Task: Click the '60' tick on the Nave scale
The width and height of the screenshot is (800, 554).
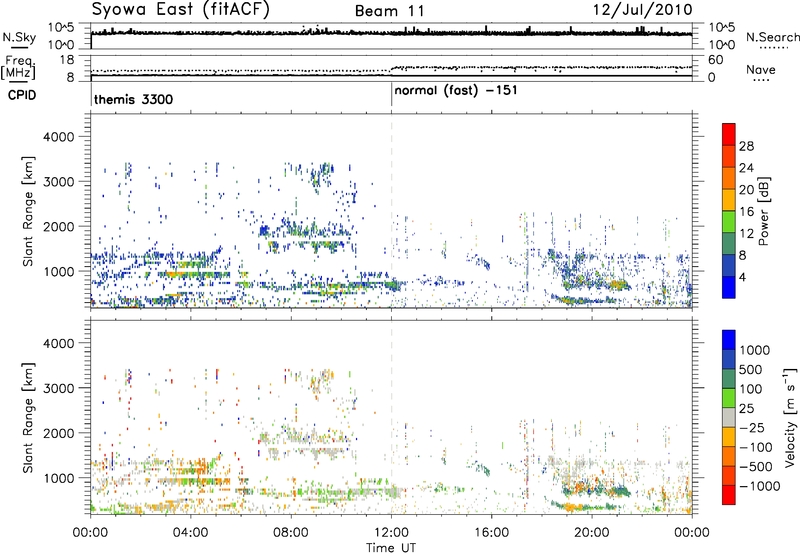Action: tap(715, 60)
